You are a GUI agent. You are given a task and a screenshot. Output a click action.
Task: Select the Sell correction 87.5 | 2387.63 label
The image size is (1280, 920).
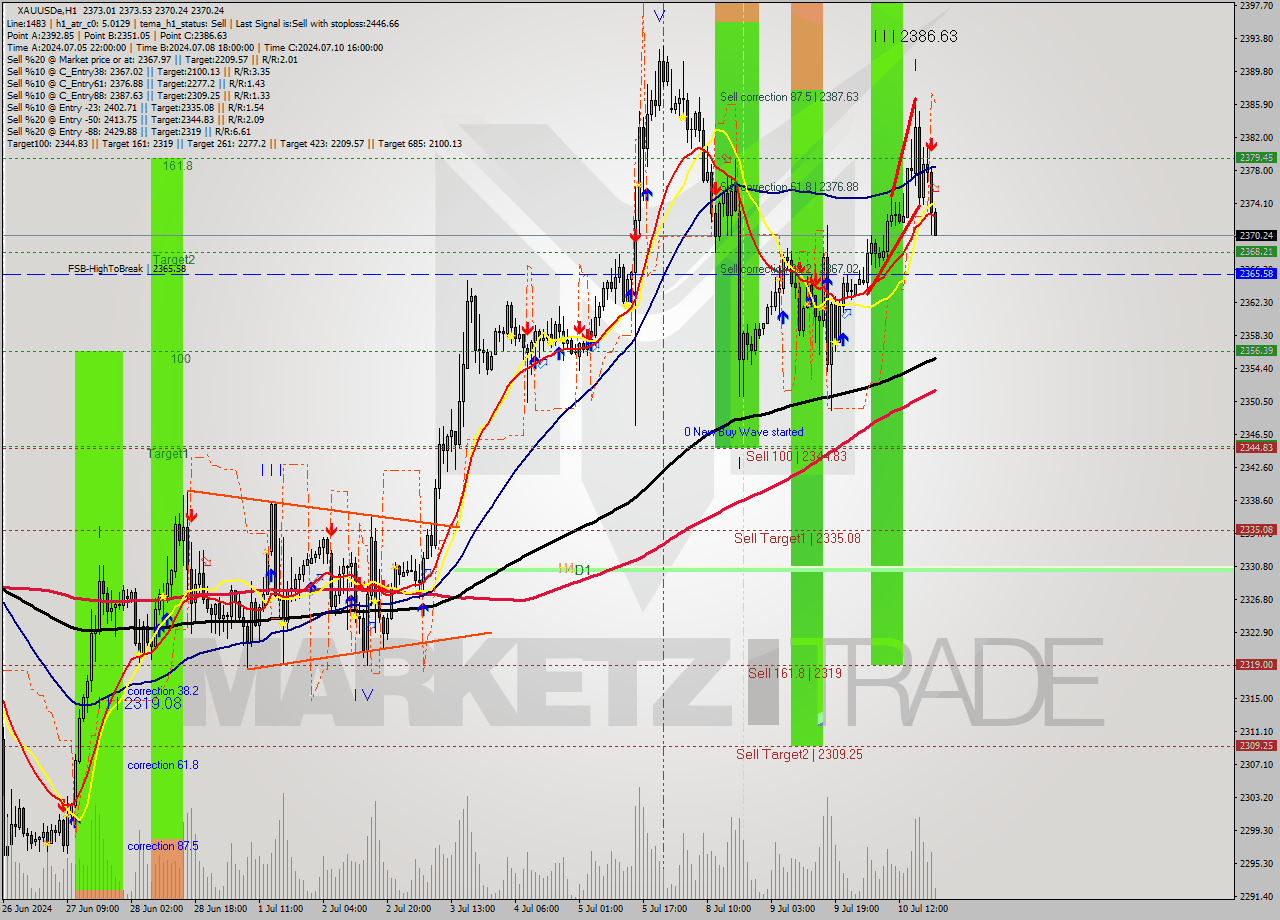tap(789, 97)
